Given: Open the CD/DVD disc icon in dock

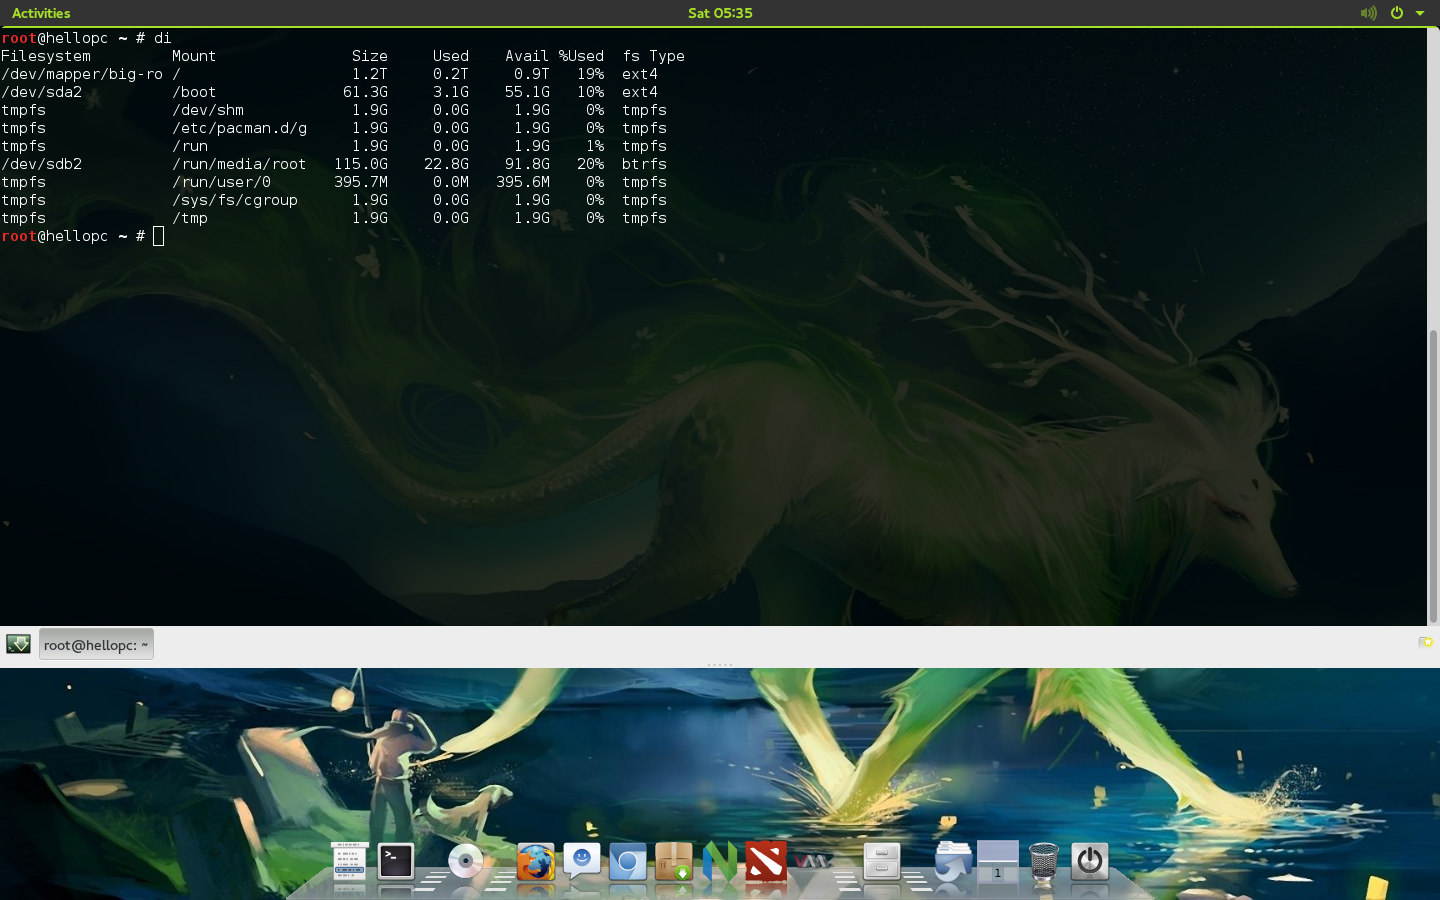Looking at the screenshot, I should pyautogui.click(x=465, y=862).
